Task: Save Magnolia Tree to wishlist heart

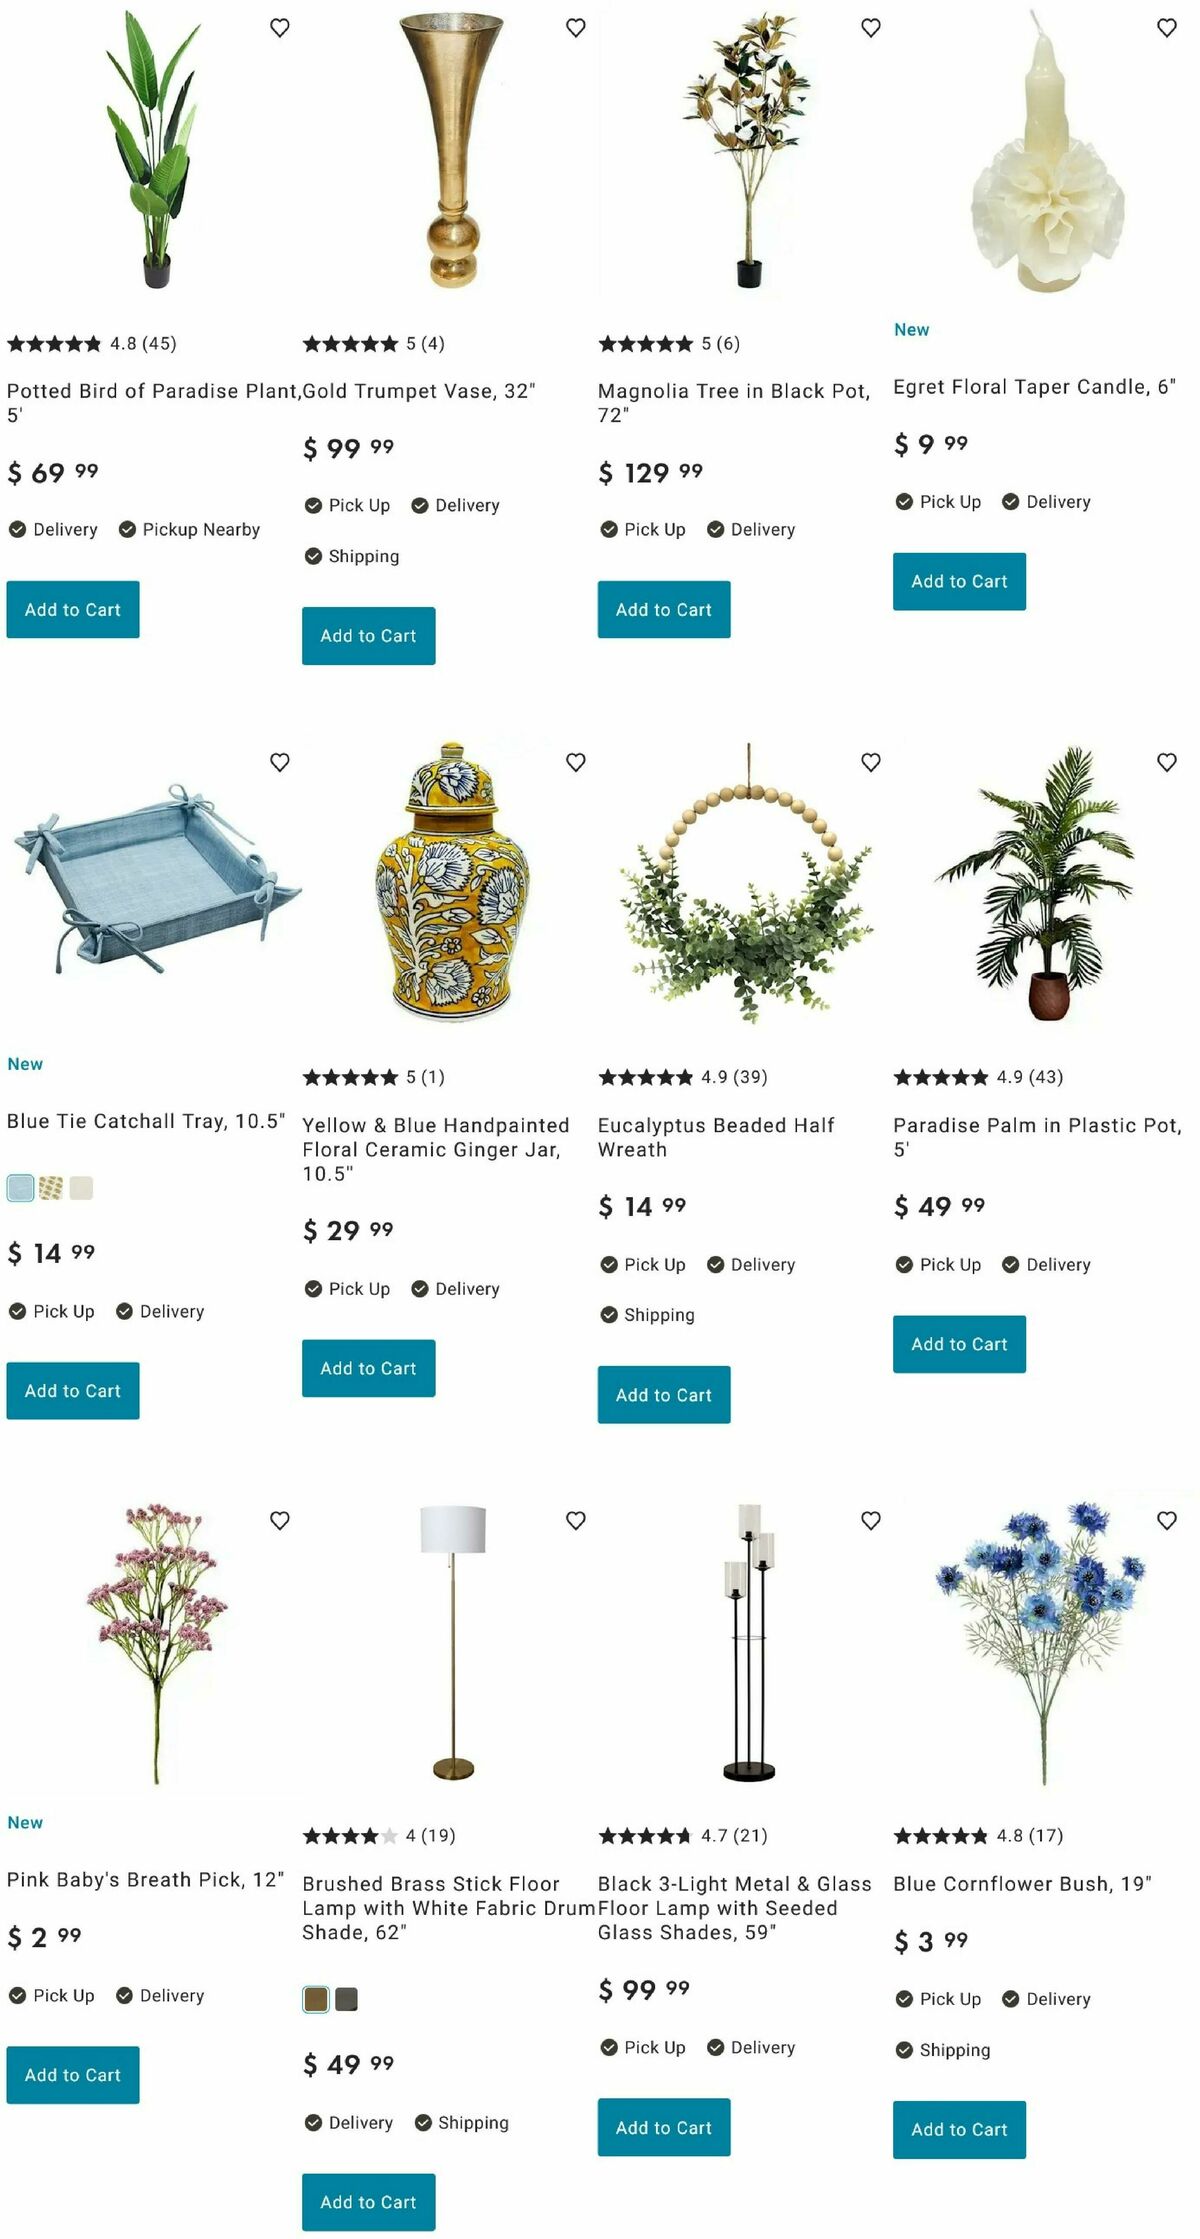Action: point(871,28)
